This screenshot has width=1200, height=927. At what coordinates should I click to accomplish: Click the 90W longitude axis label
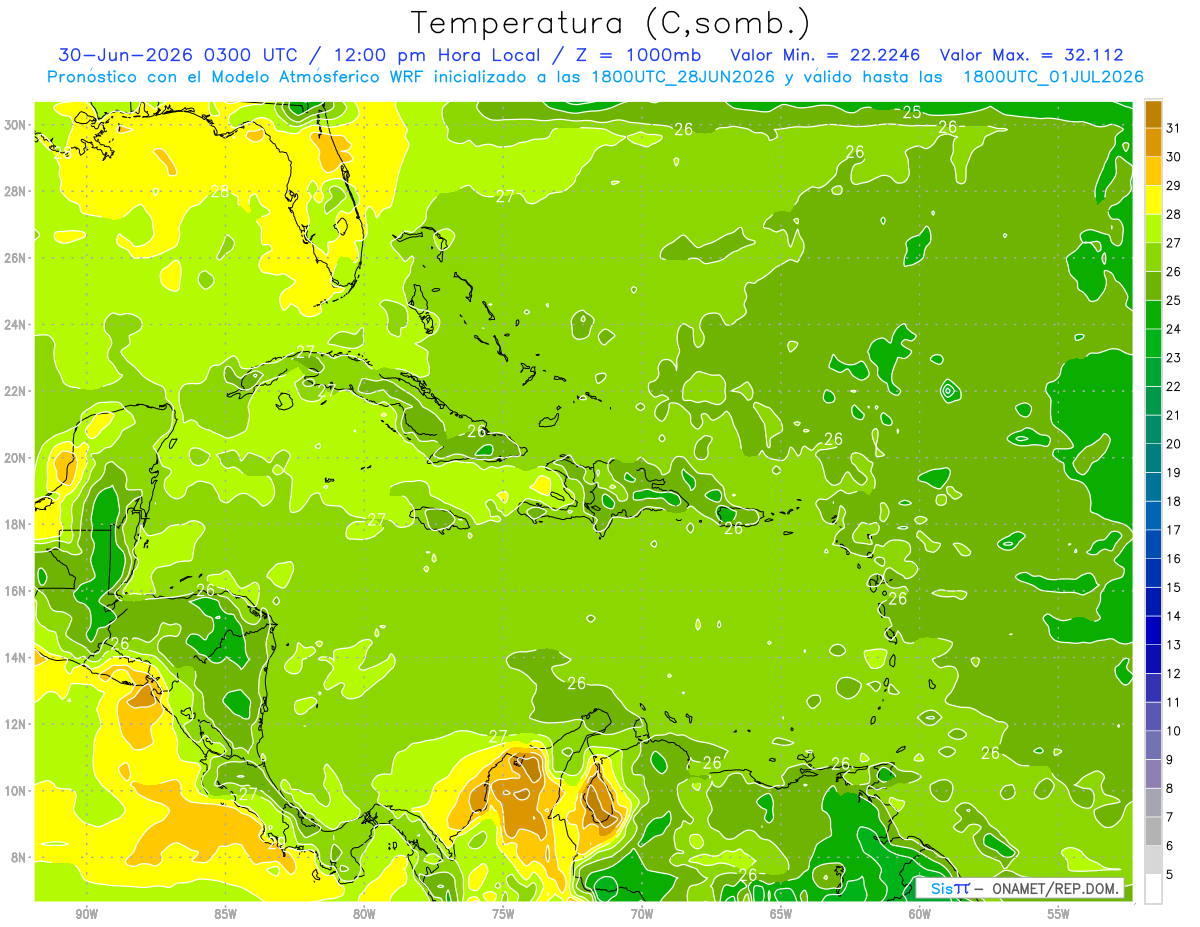pyautogui.click(x=87, y=914)
